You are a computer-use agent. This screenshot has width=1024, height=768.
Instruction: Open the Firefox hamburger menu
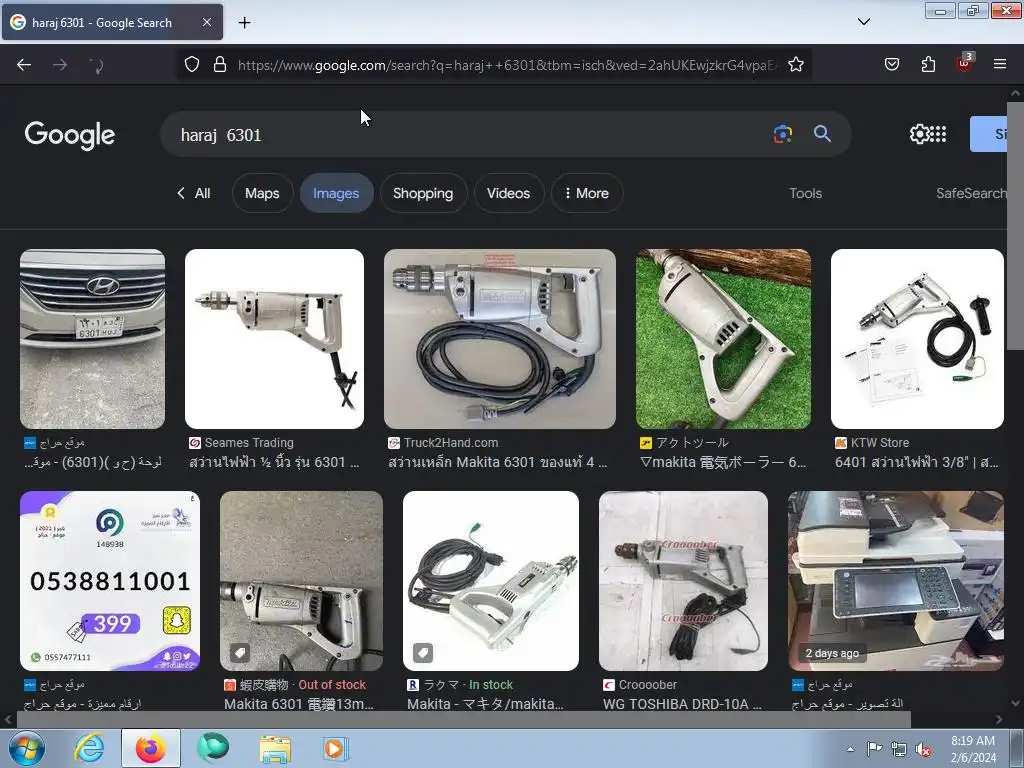click(x=999, y=64)
